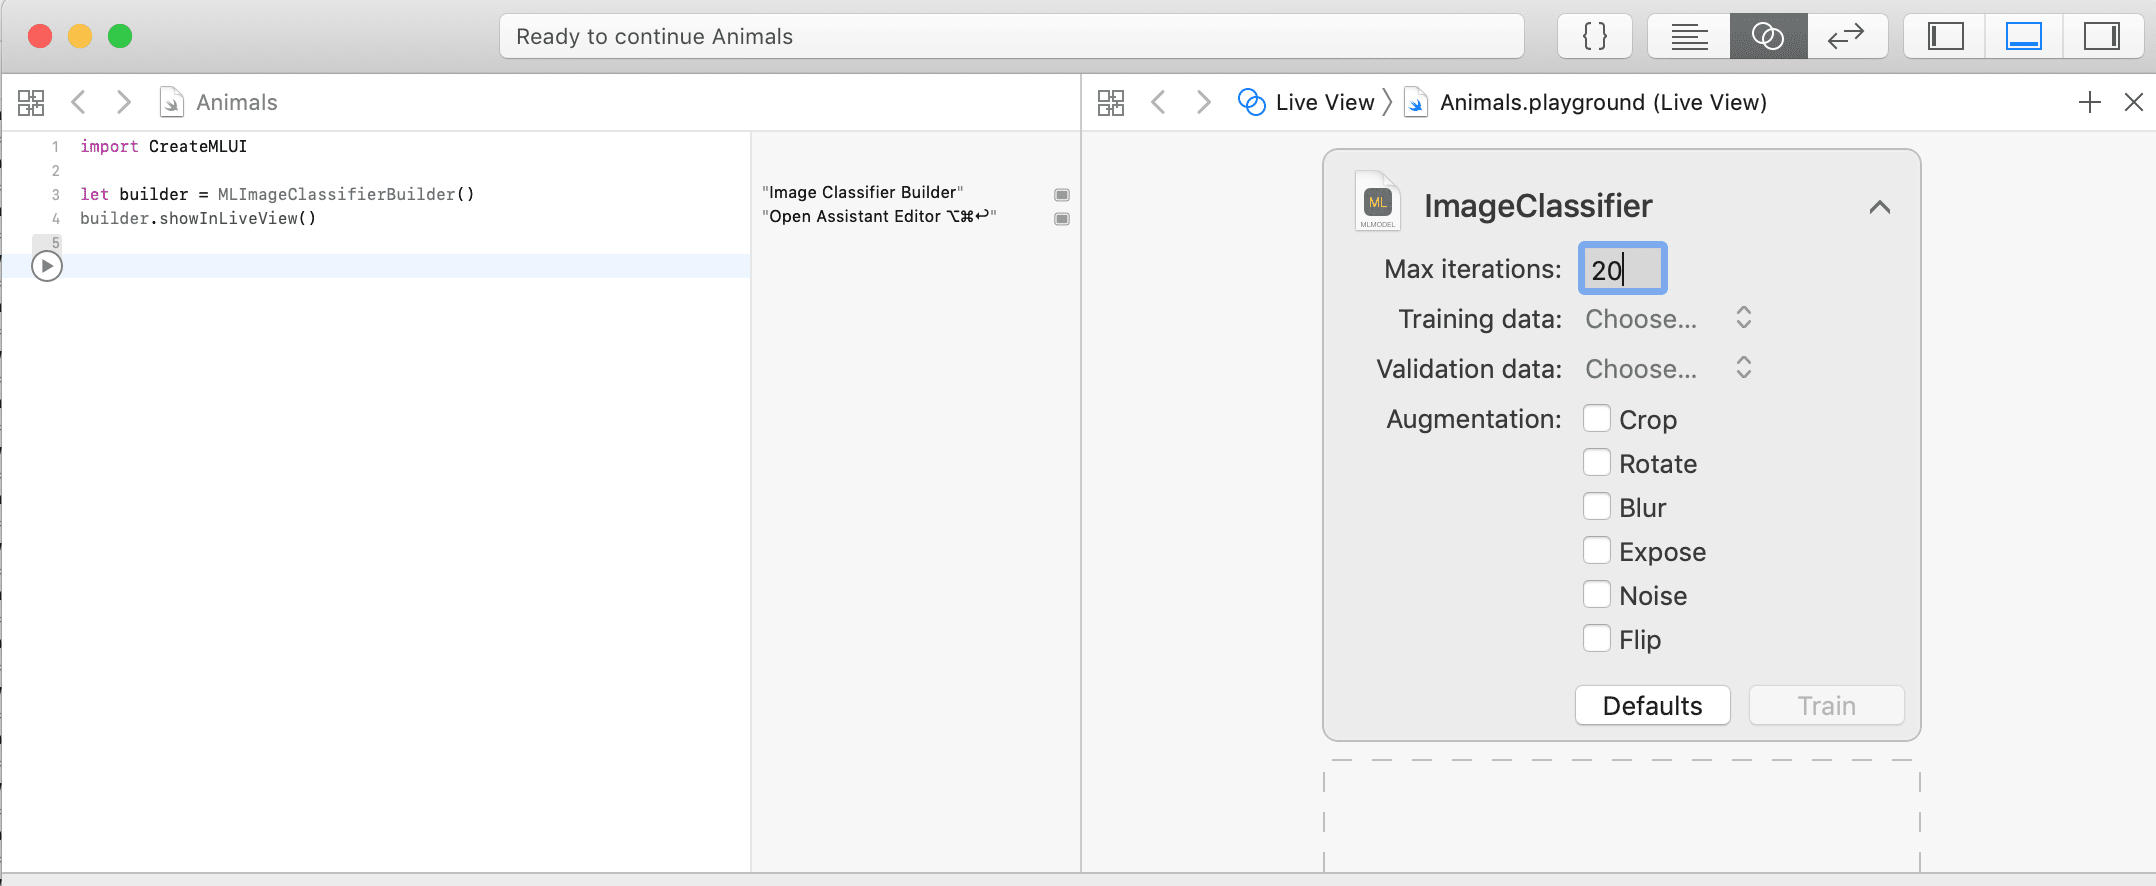
Task: Enable the Expose augmentation checkbox
Action: click(1597, 550)
